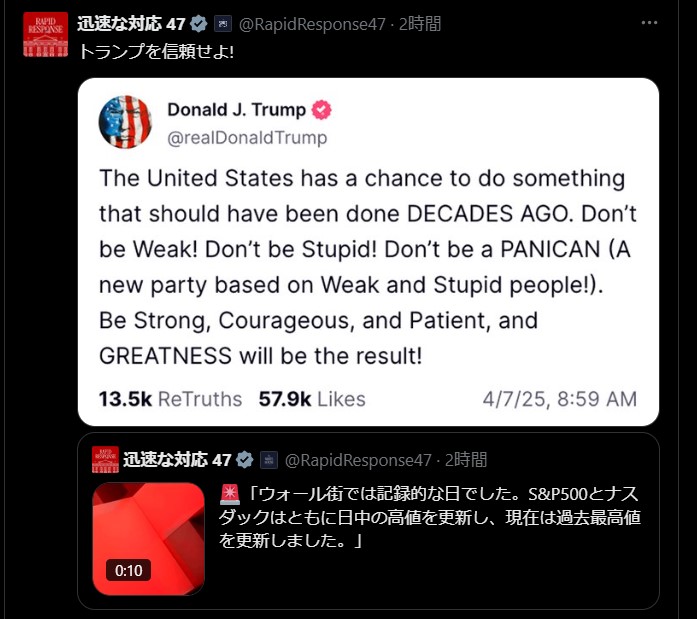Click Donald J. Trump's flag-face avatar in the image

125,122
